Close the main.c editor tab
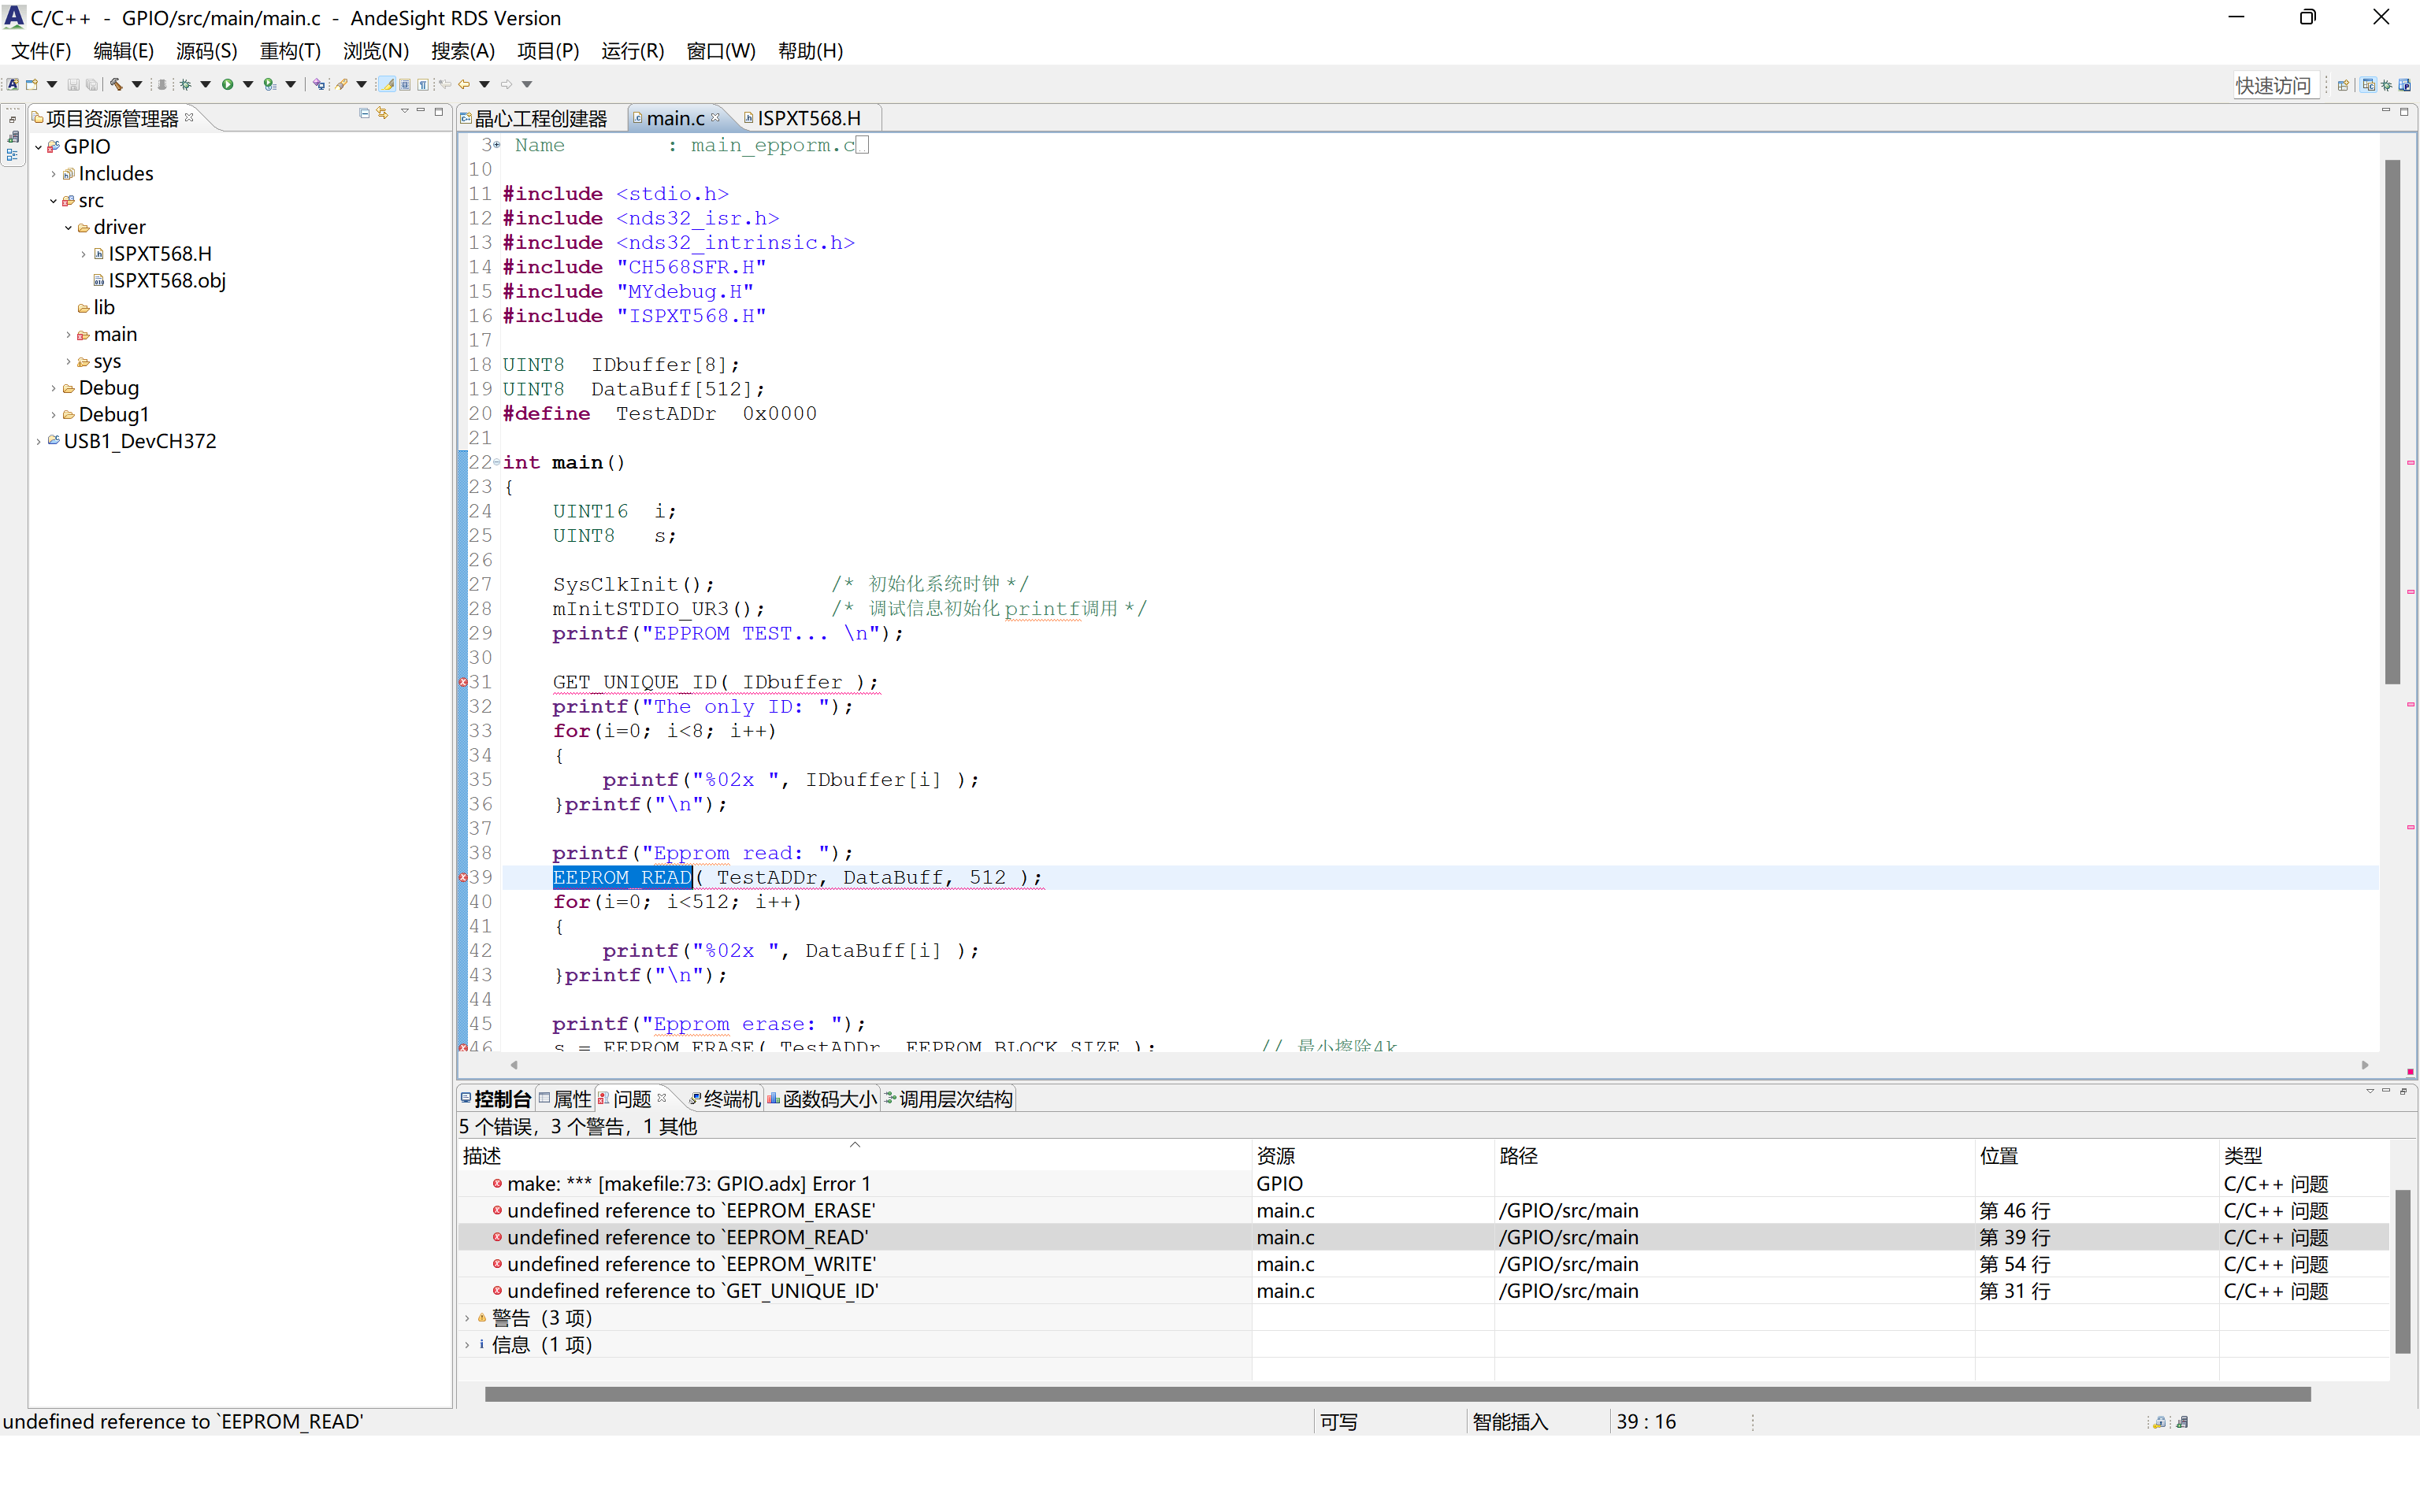Screen dimensions: 2420x1512 pos(716,118)
